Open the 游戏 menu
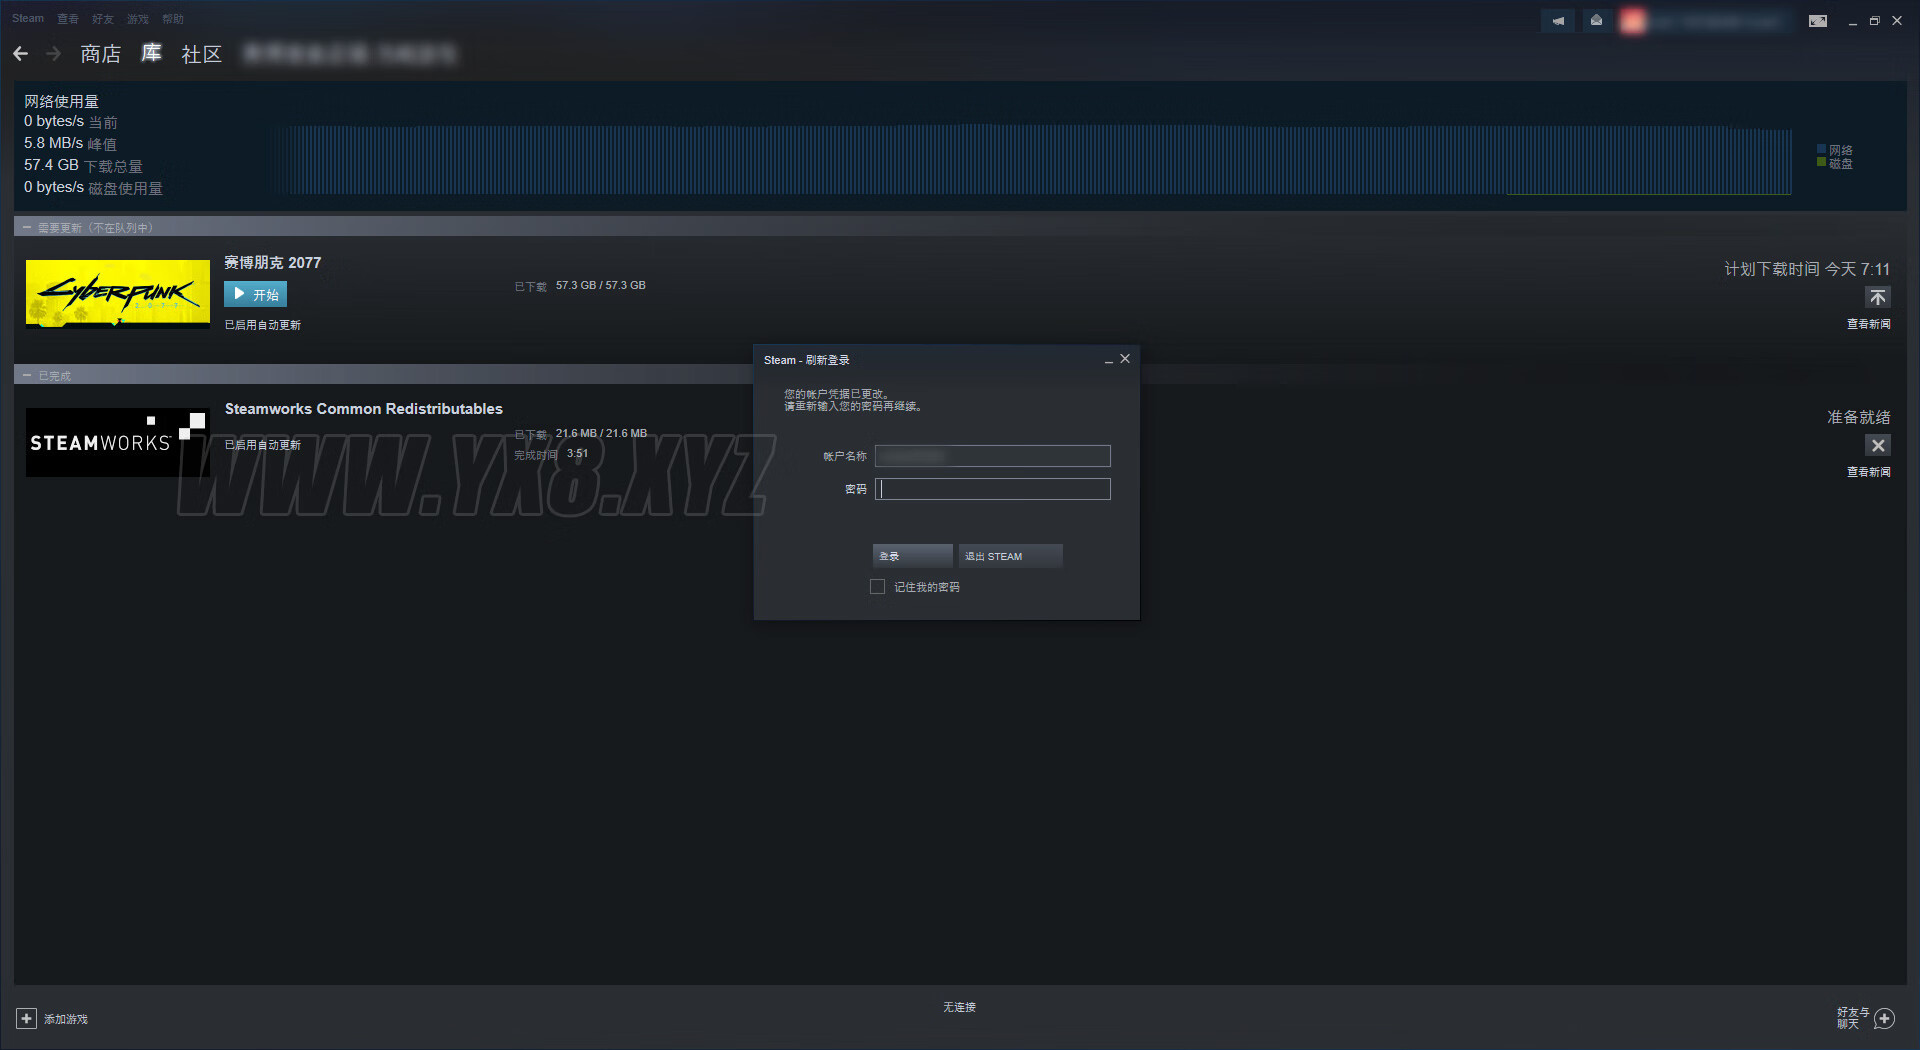 tap(138, 19)
